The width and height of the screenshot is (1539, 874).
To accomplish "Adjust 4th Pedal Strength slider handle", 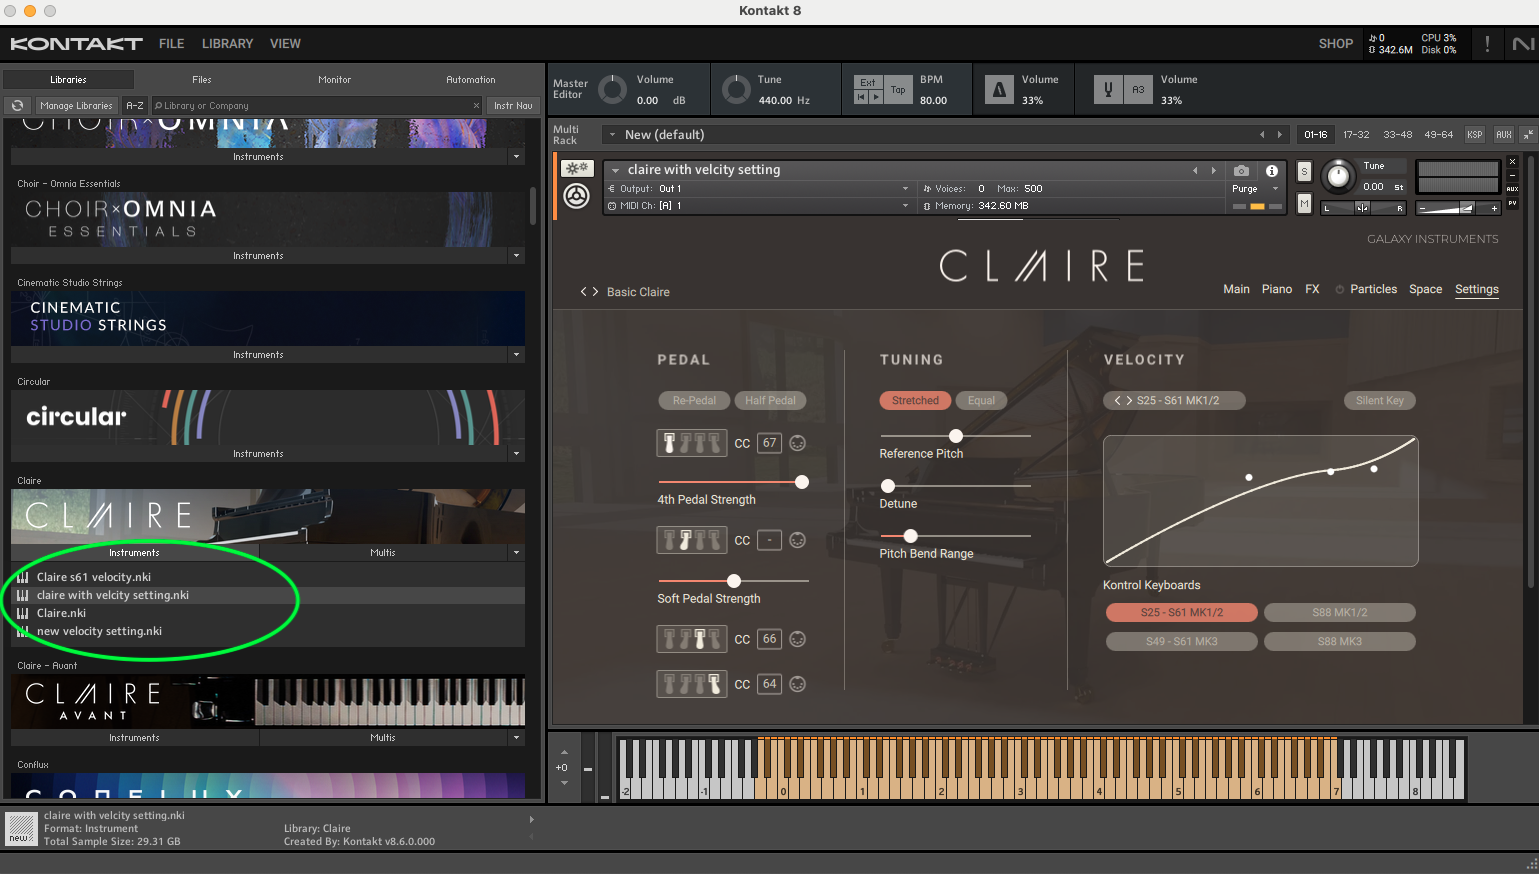I will pos(801,482).
